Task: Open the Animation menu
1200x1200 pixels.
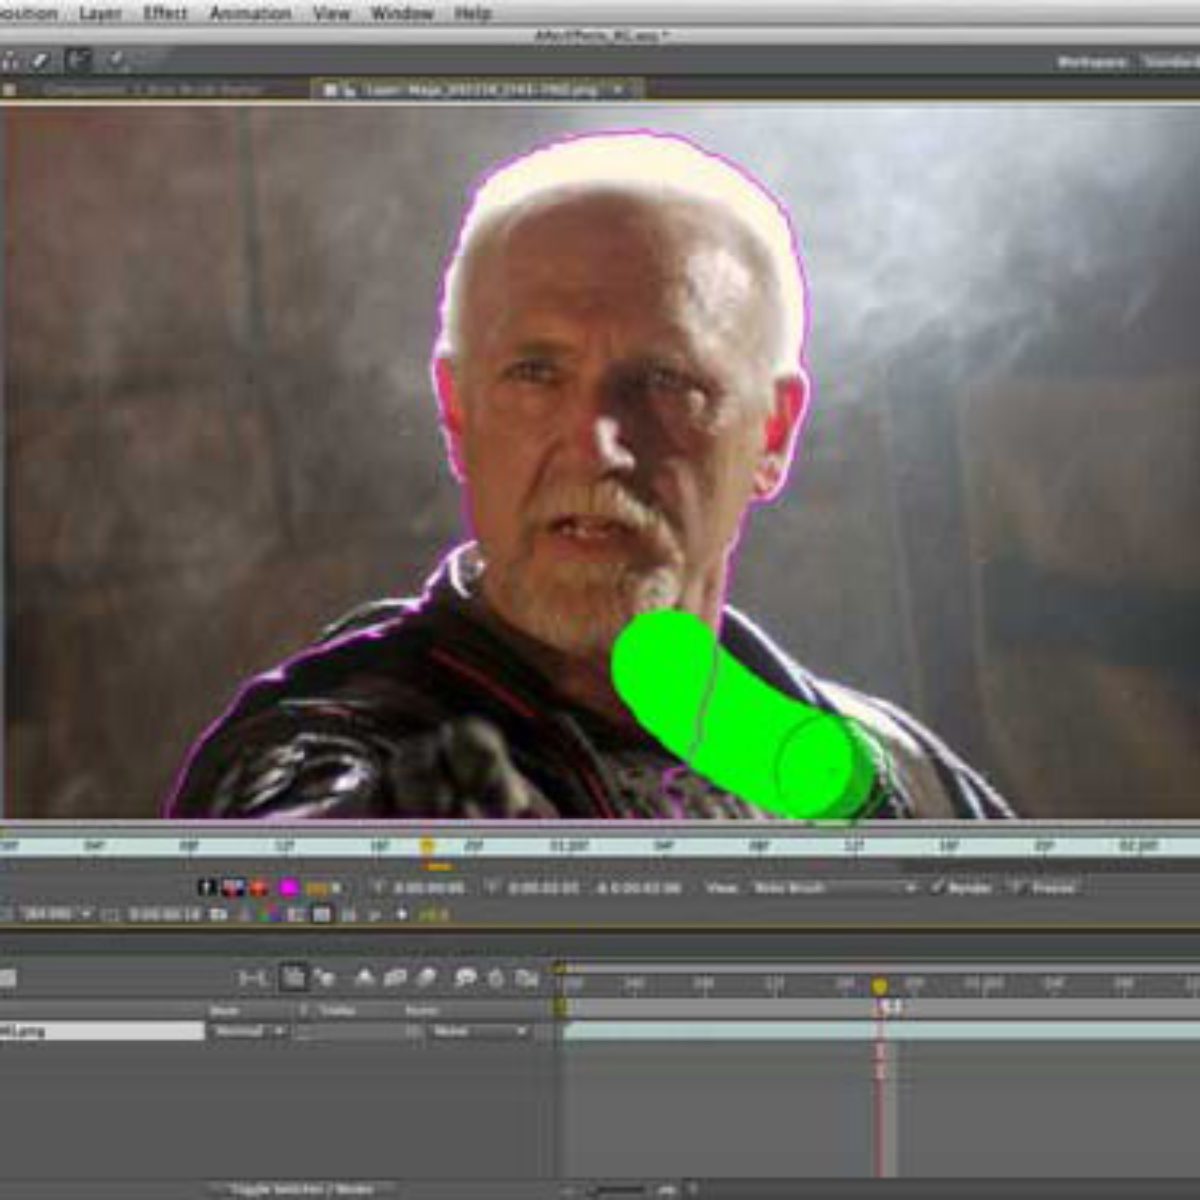Action: pos(250,13)
